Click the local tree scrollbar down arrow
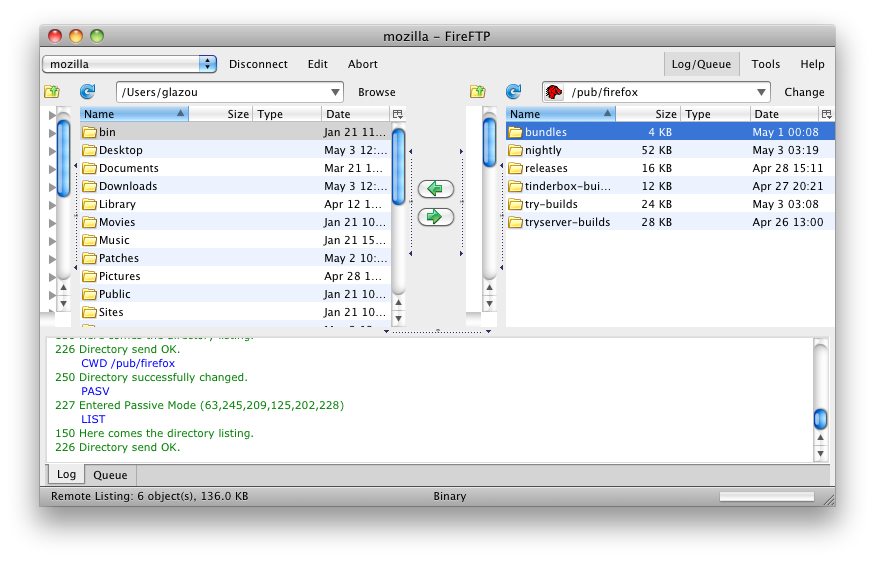Viewport: 875px width, 561px height. [64, 304]
